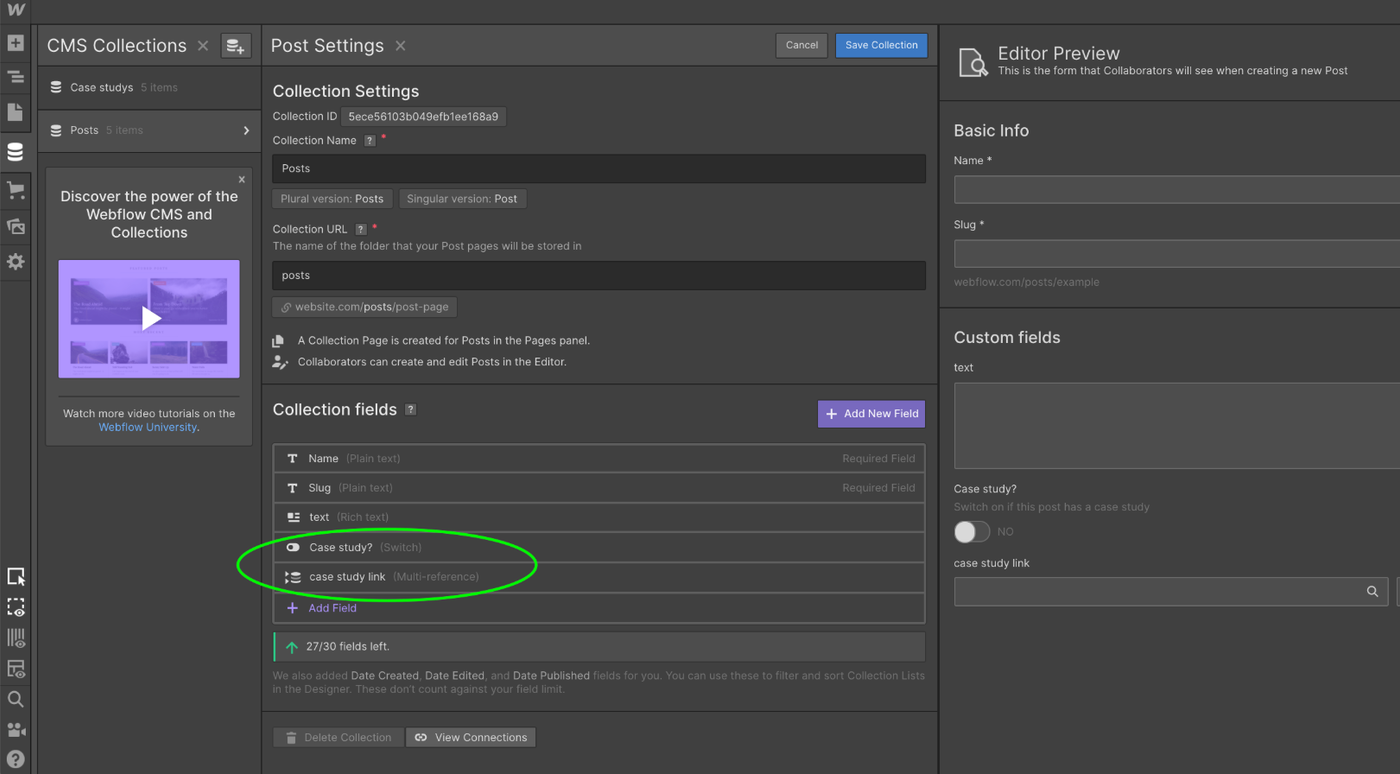
Task: Click the search icon in case study link field
Action: 1372,592
